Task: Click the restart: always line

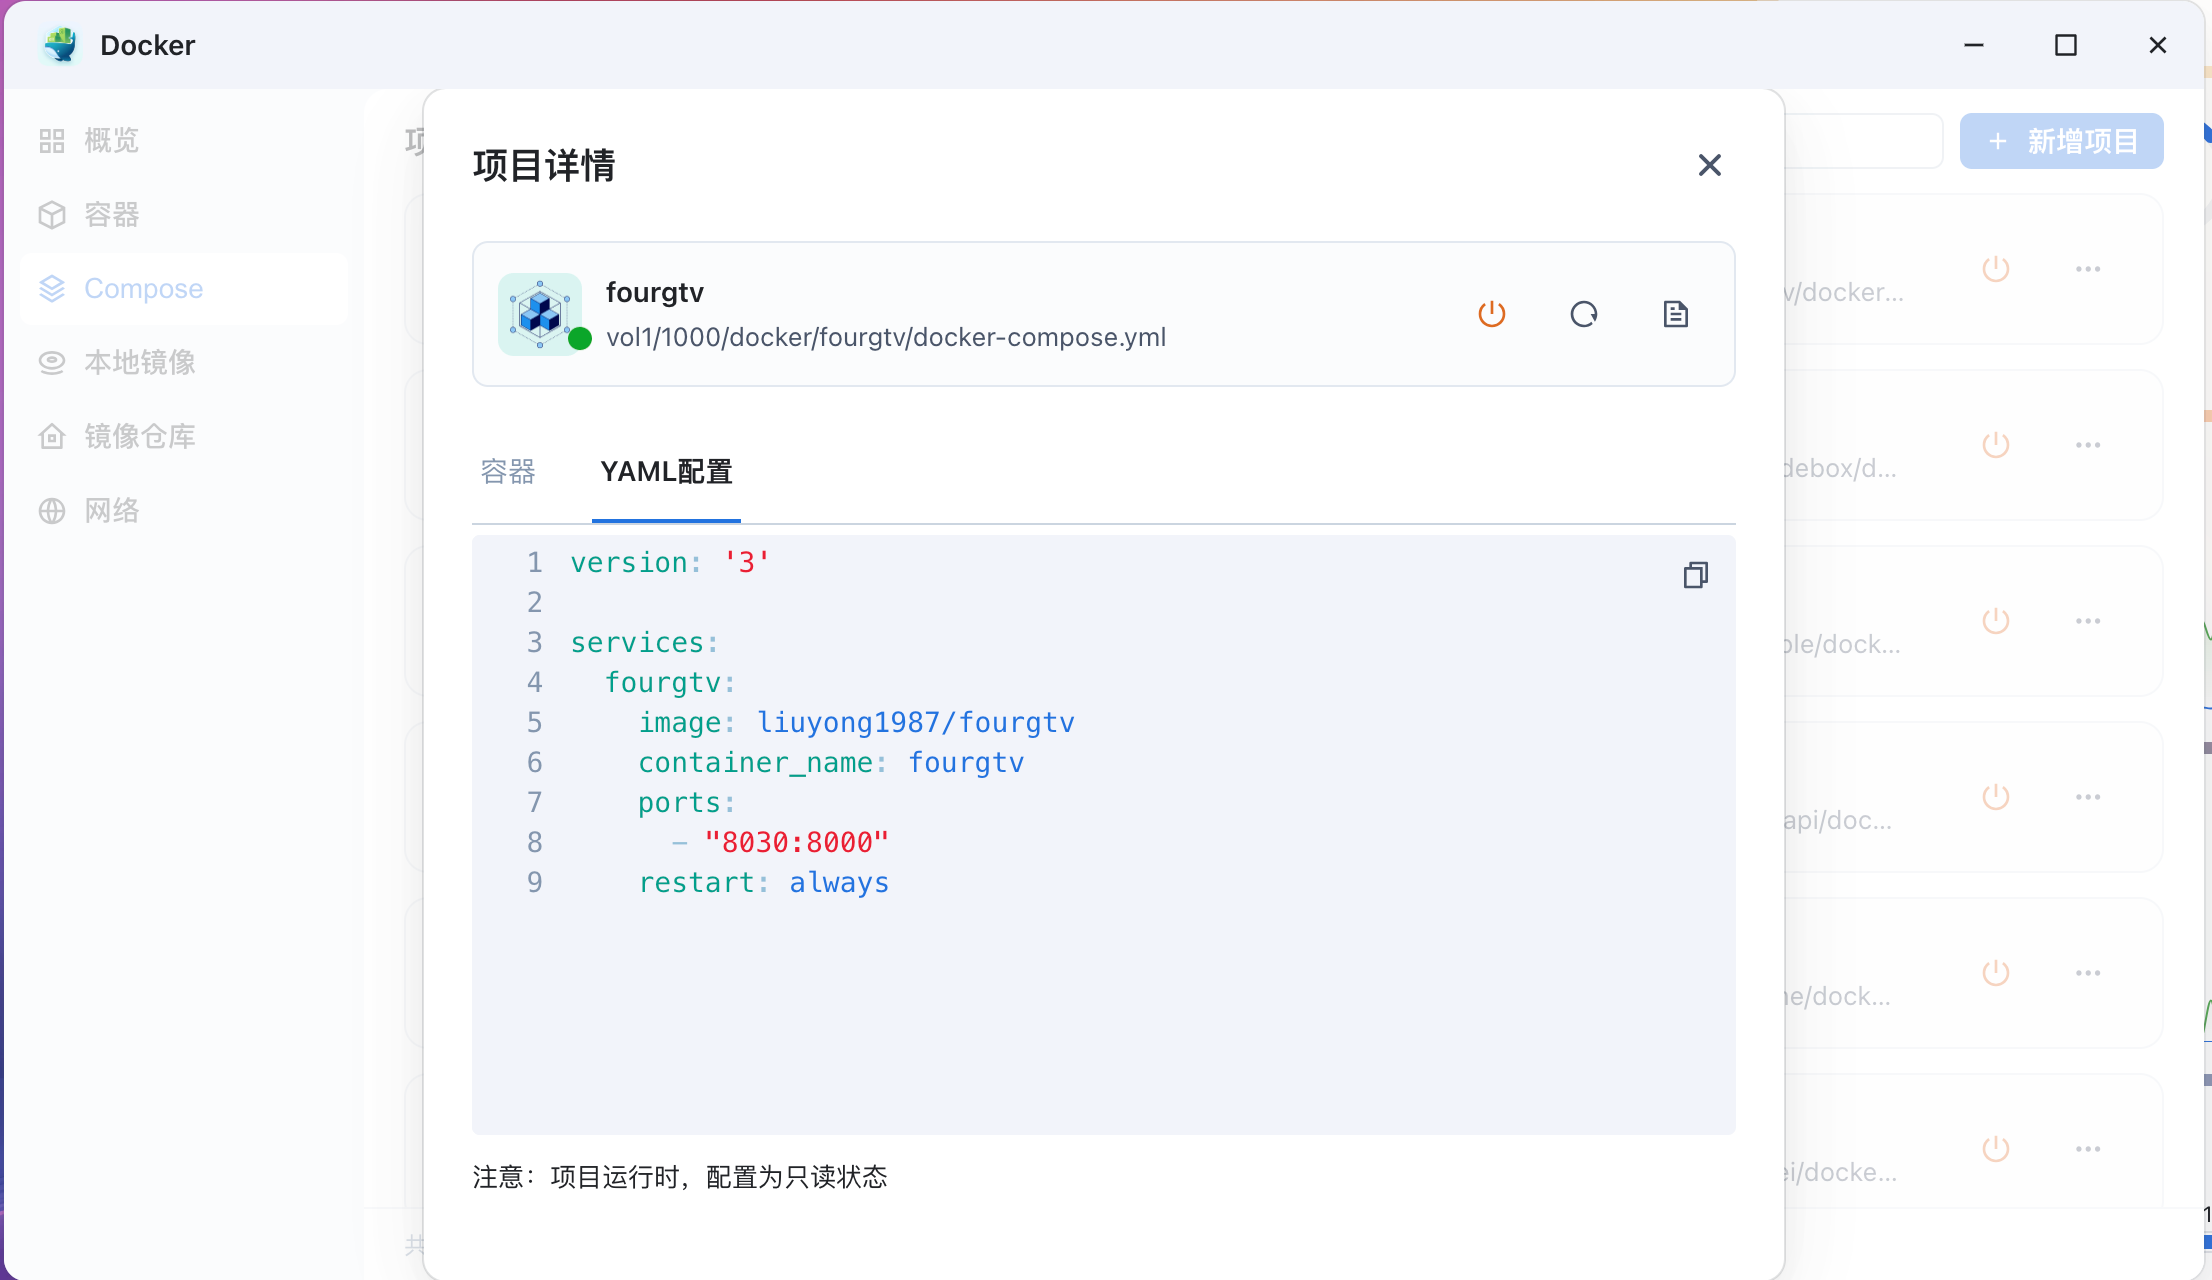Action: 764,882
